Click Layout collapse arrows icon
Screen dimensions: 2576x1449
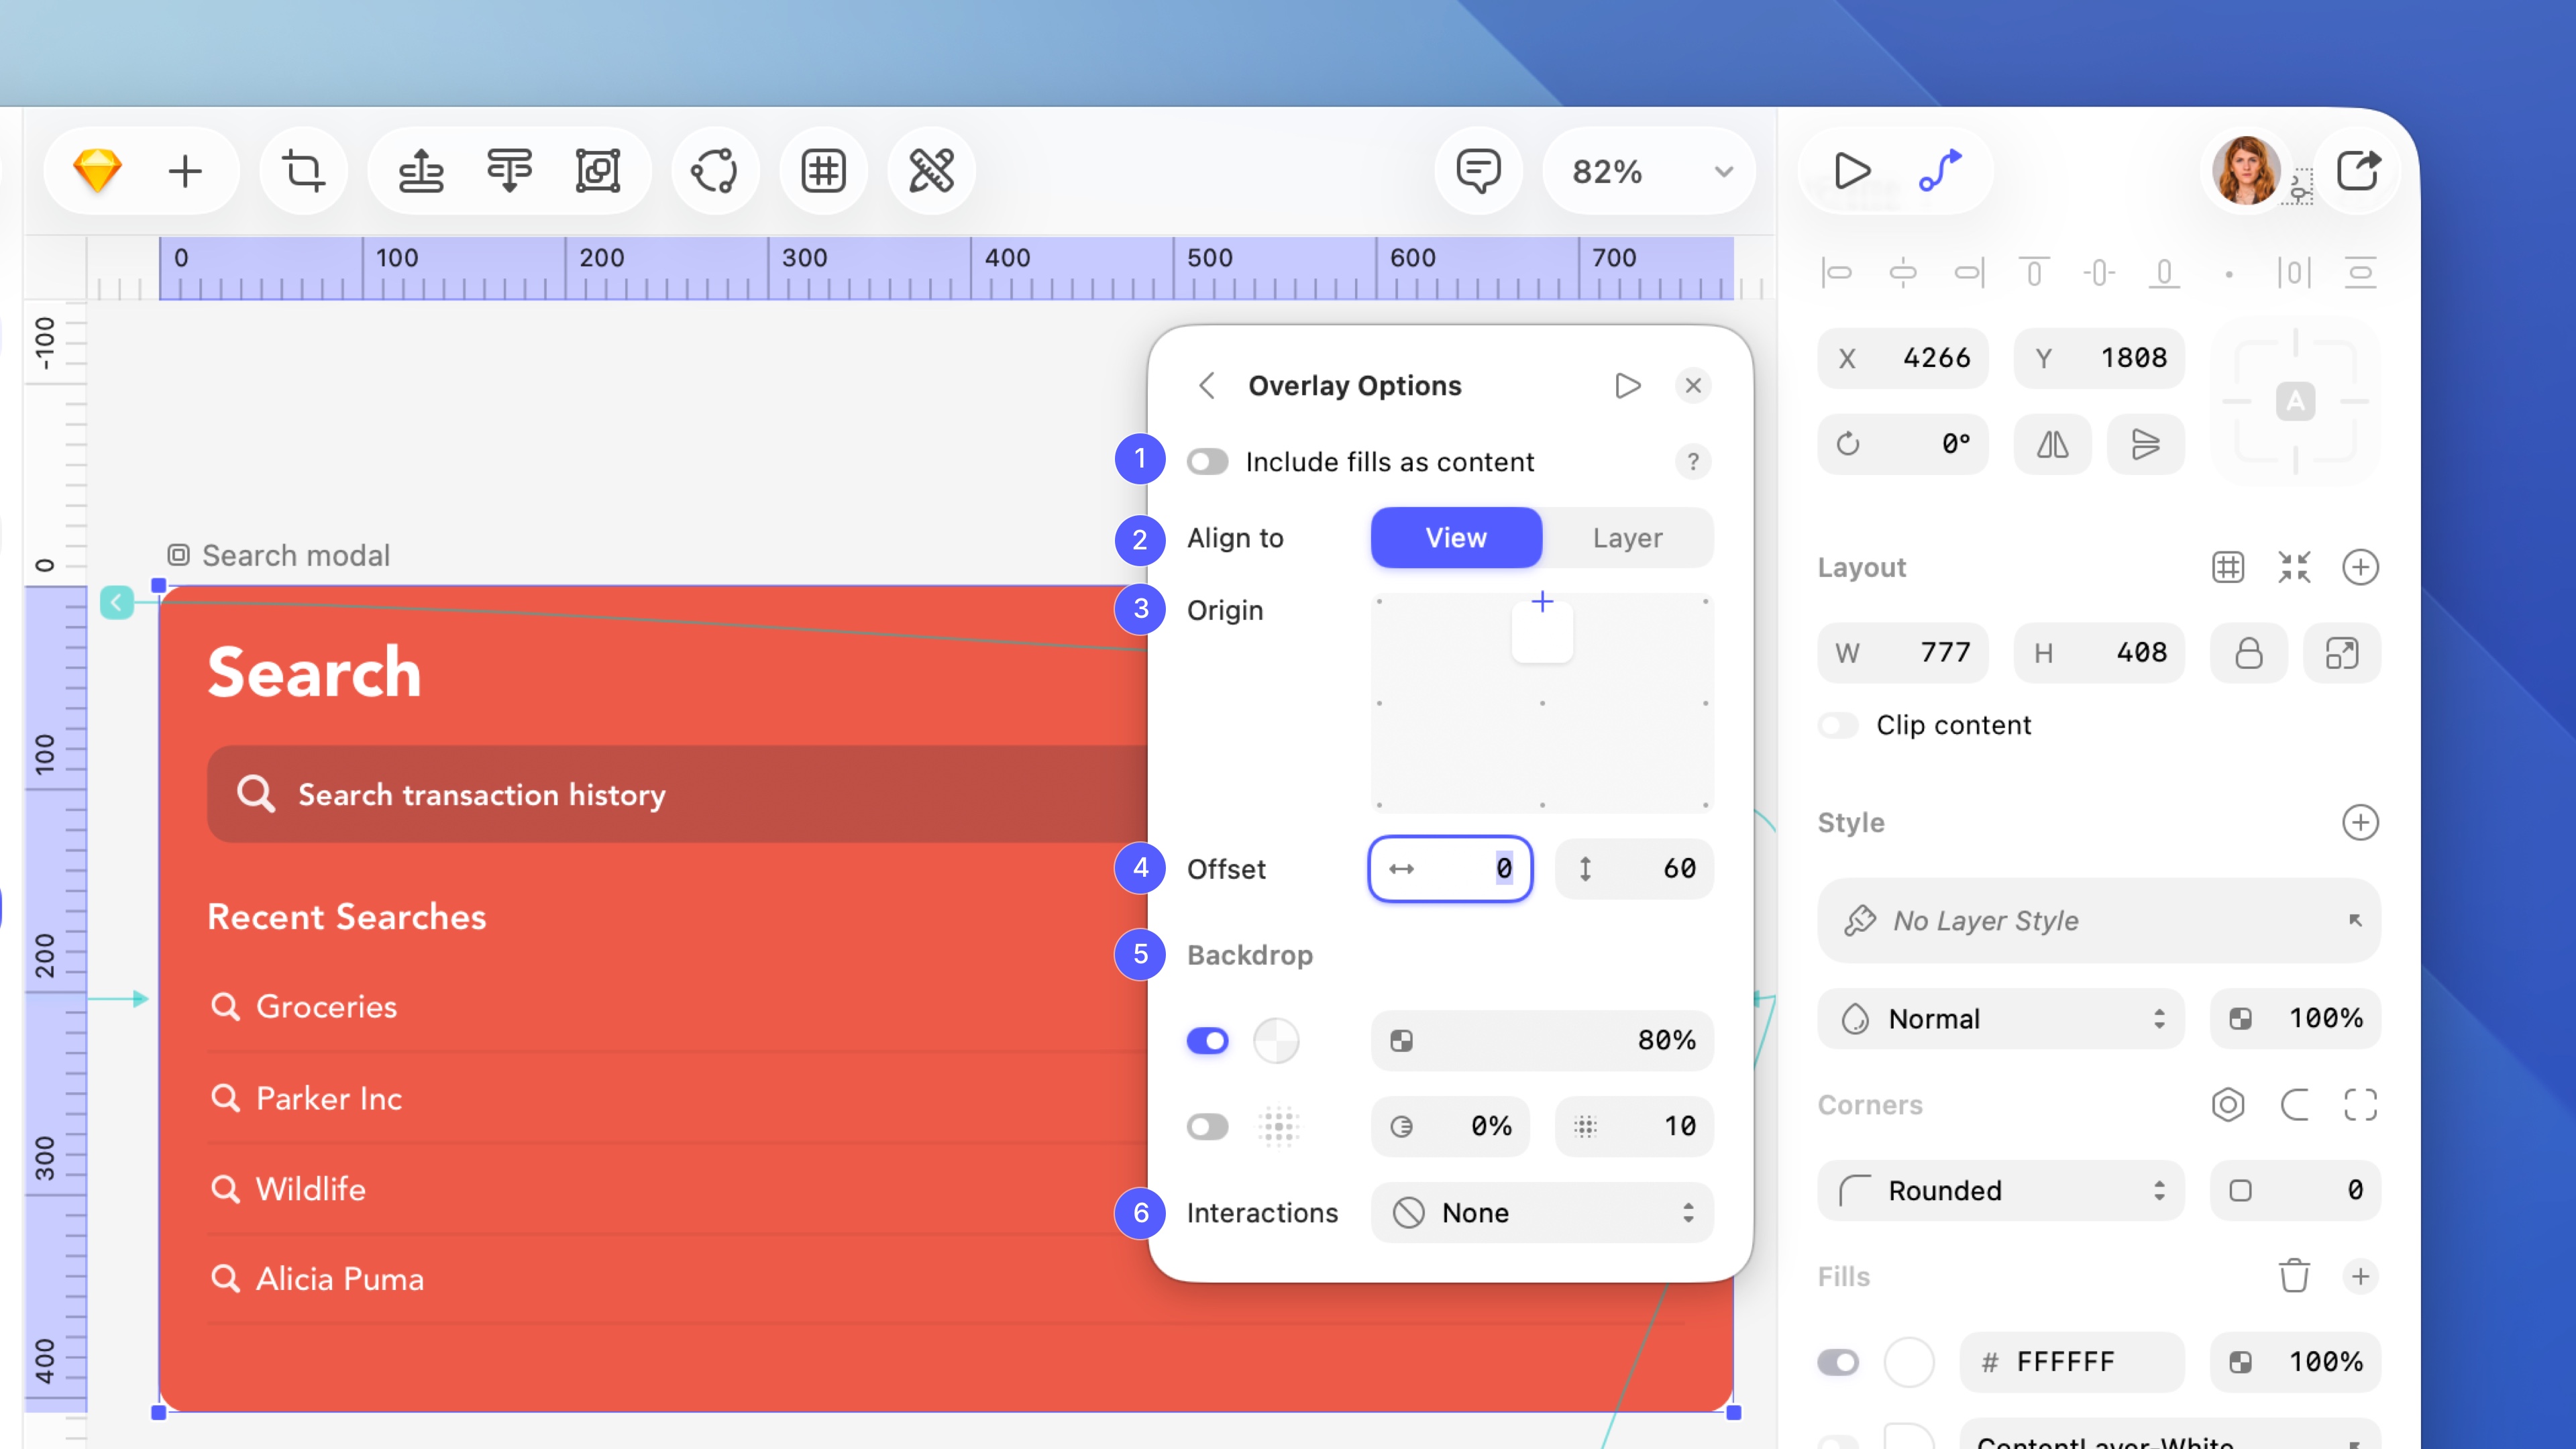point(2294,567)
